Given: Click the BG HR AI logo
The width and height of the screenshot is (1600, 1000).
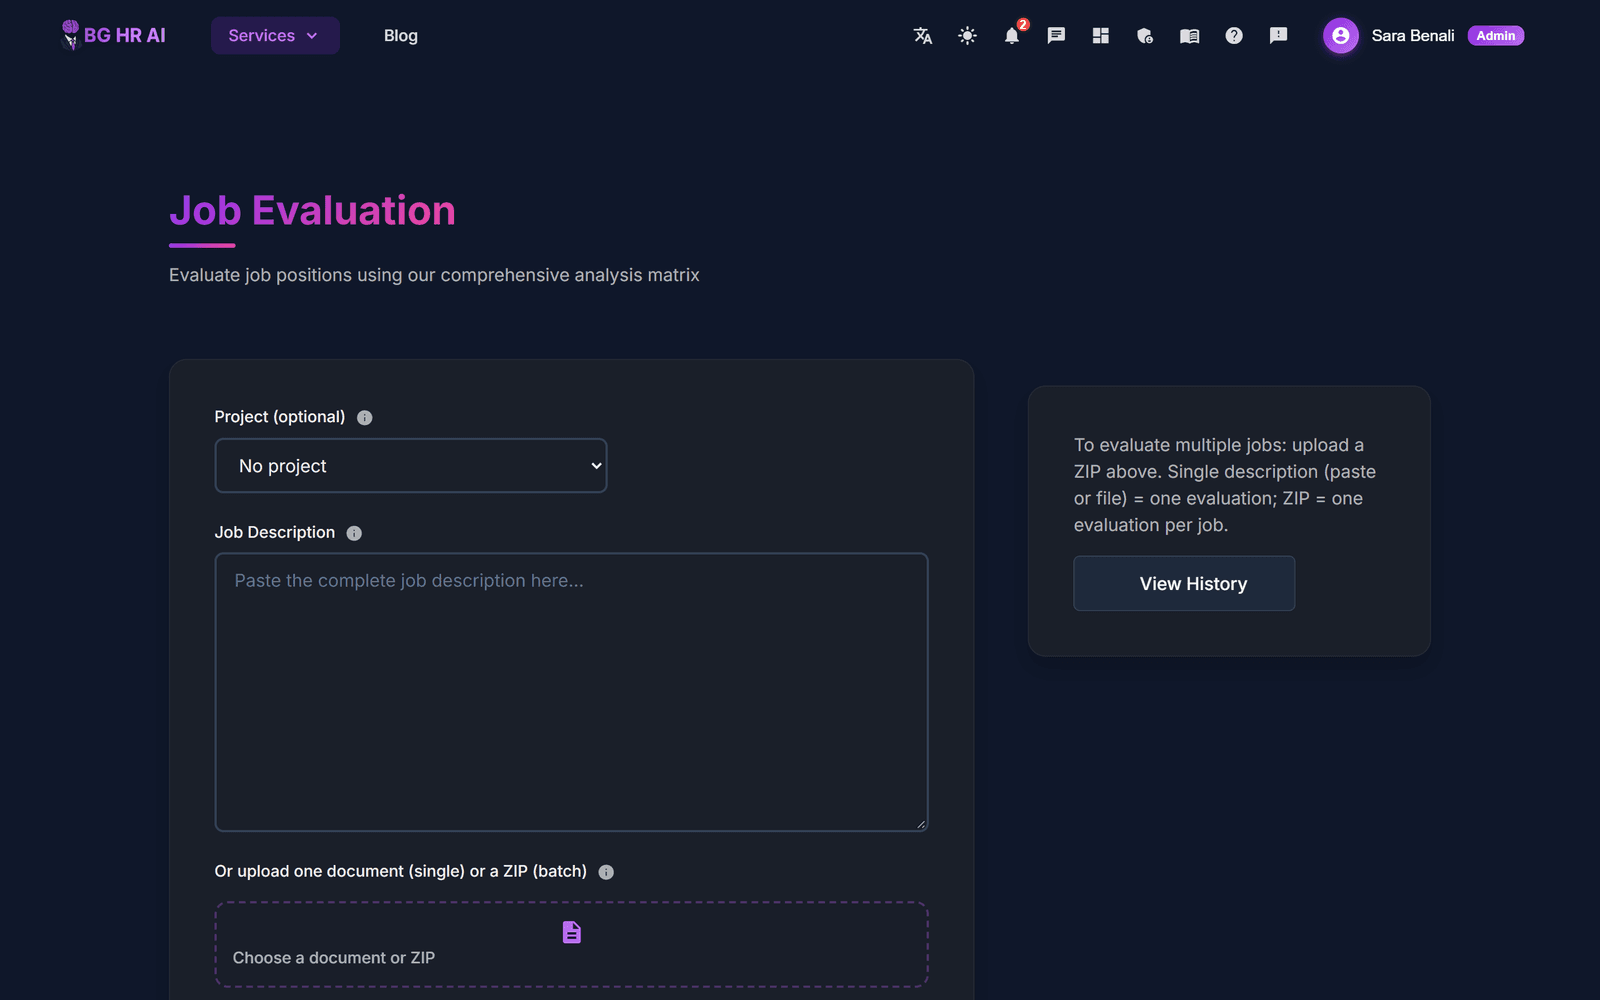Looking at the screenshot, I should point(113,35).
